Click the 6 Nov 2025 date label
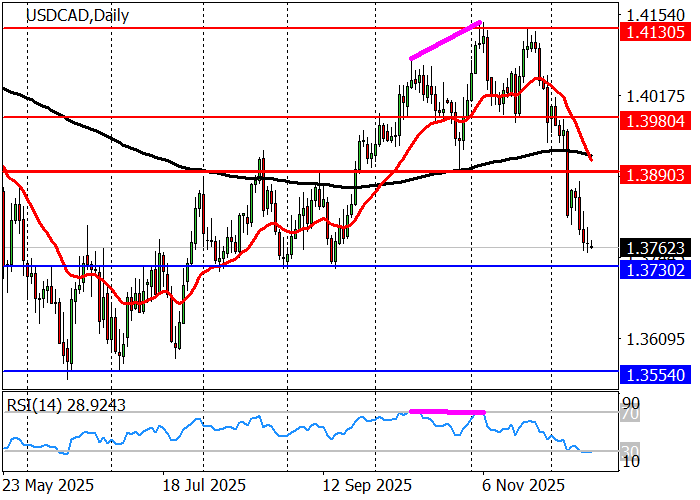The height and width of the screenshot is (500, 700). (523, 485)
